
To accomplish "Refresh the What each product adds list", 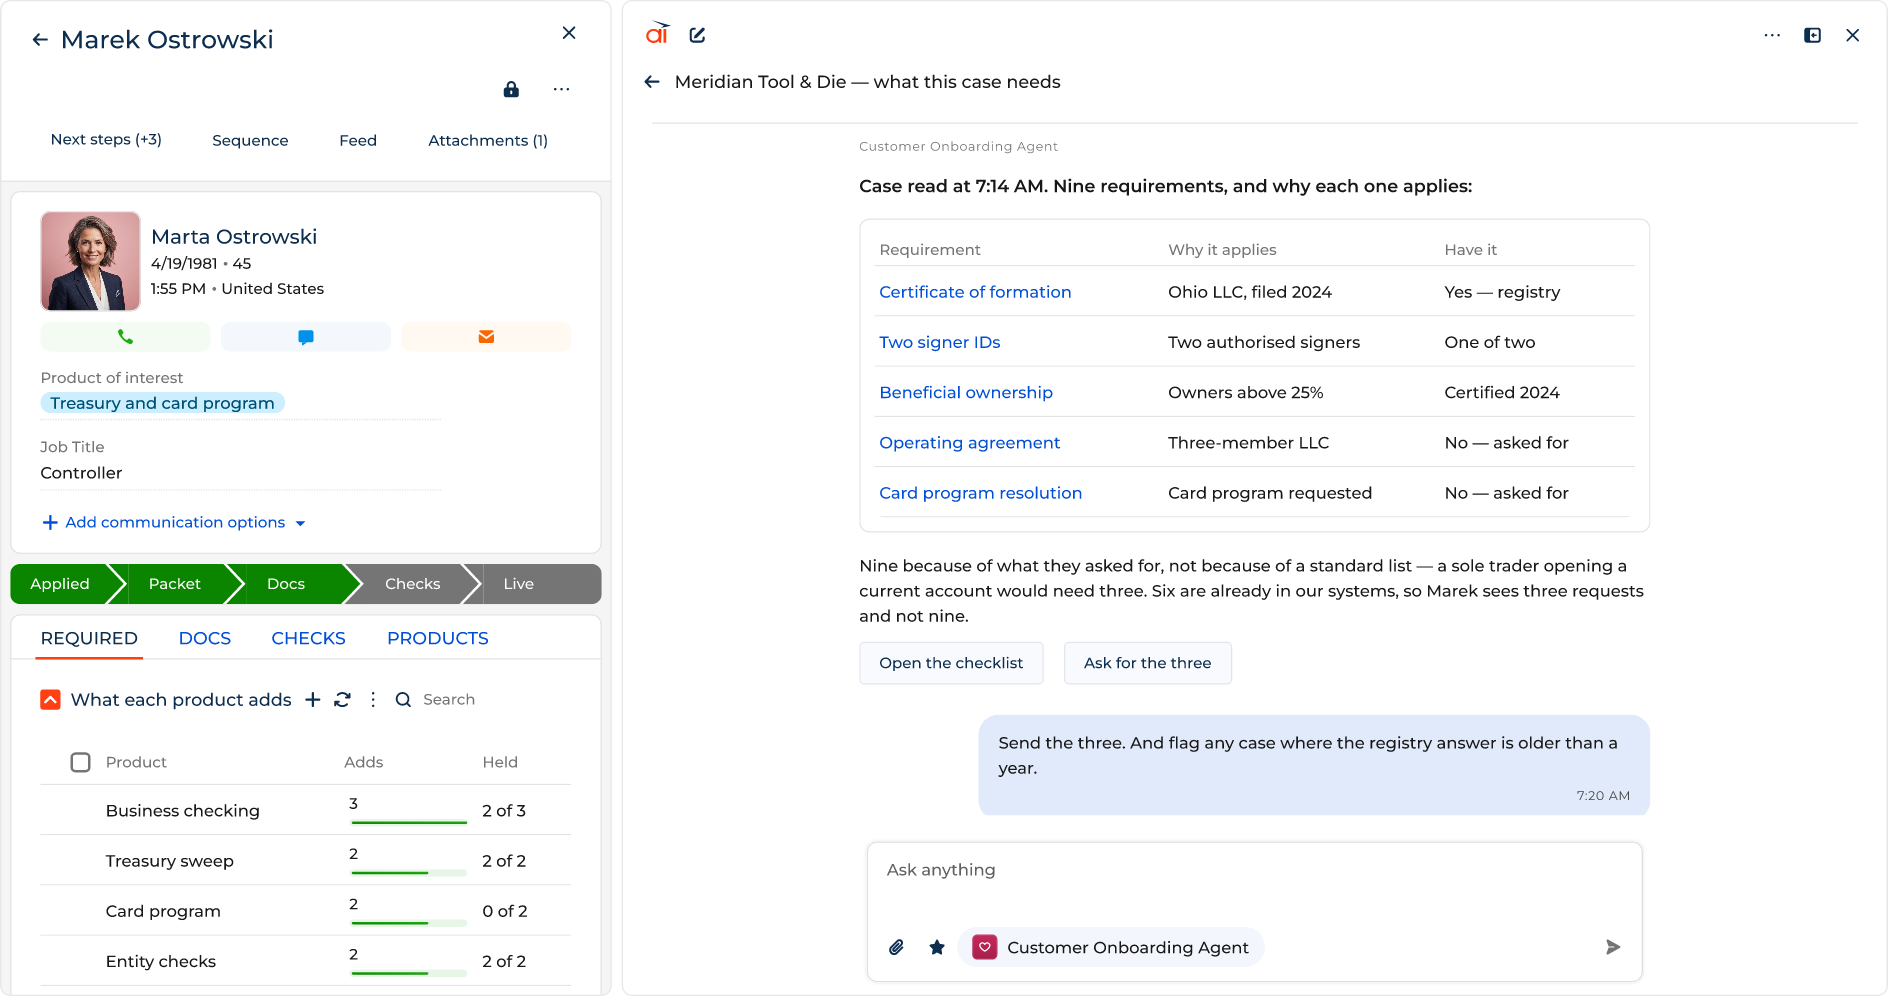I will click(342, 700).
